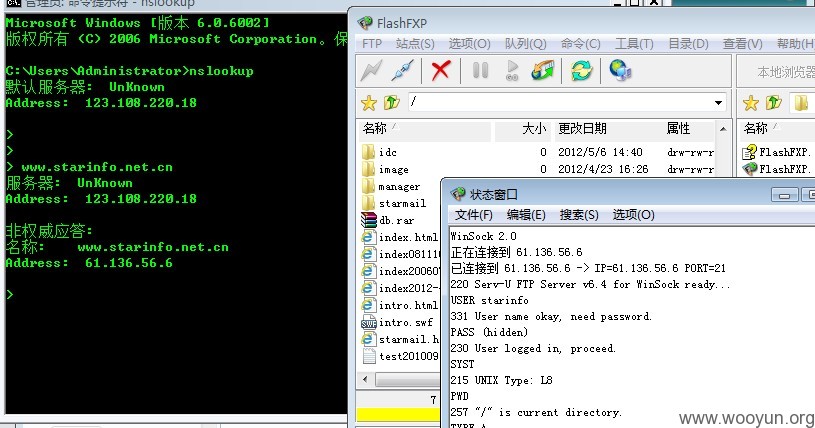Screen dimensions: 815x428
Task: Click '215 UNIX Type: L8' log line
Action: pyautogui.click(x=502, y=381)
